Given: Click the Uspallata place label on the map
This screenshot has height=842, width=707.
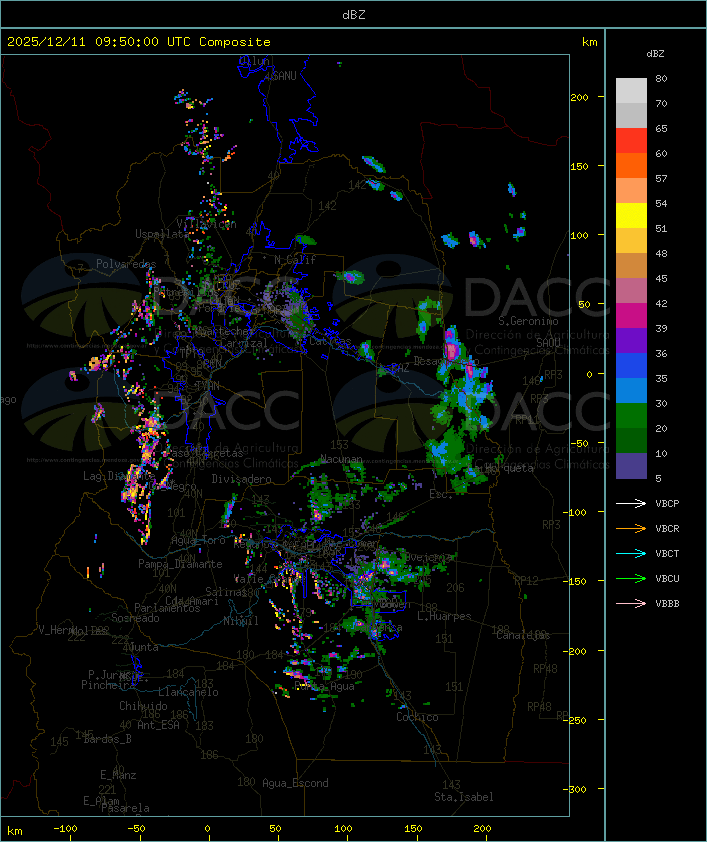Looking at the screenshot, I should click(x=162, y=234).
